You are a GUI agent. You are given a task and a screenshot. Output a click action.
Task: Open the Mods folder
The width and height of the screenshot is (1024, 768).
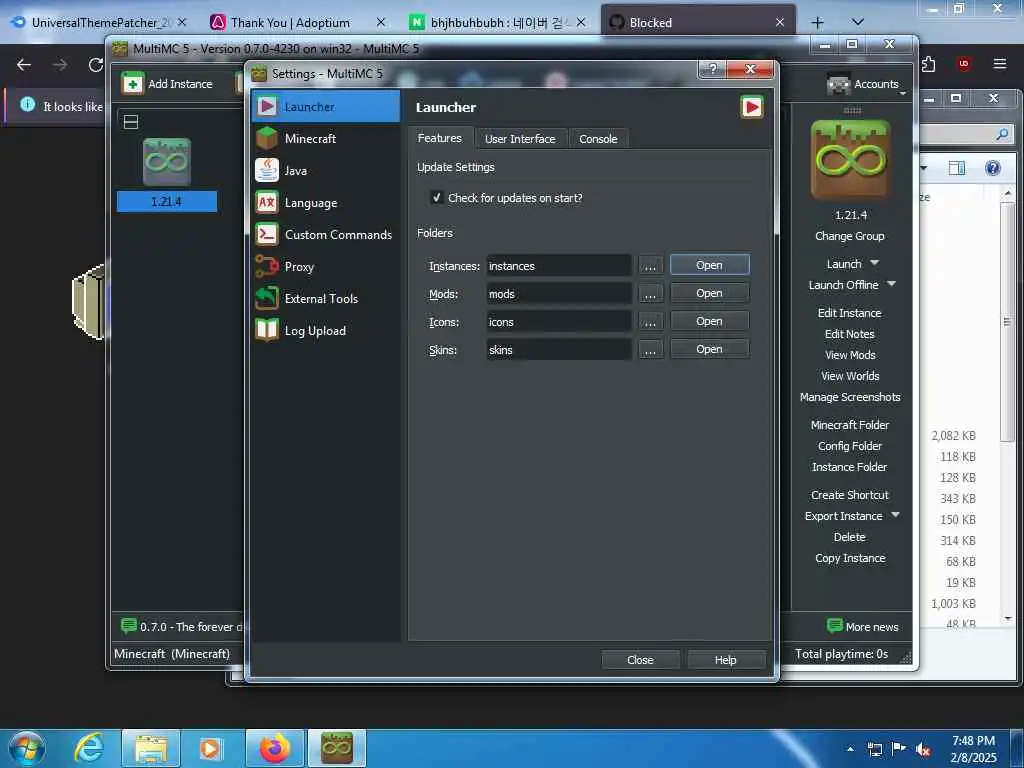[x=709, y=293]
